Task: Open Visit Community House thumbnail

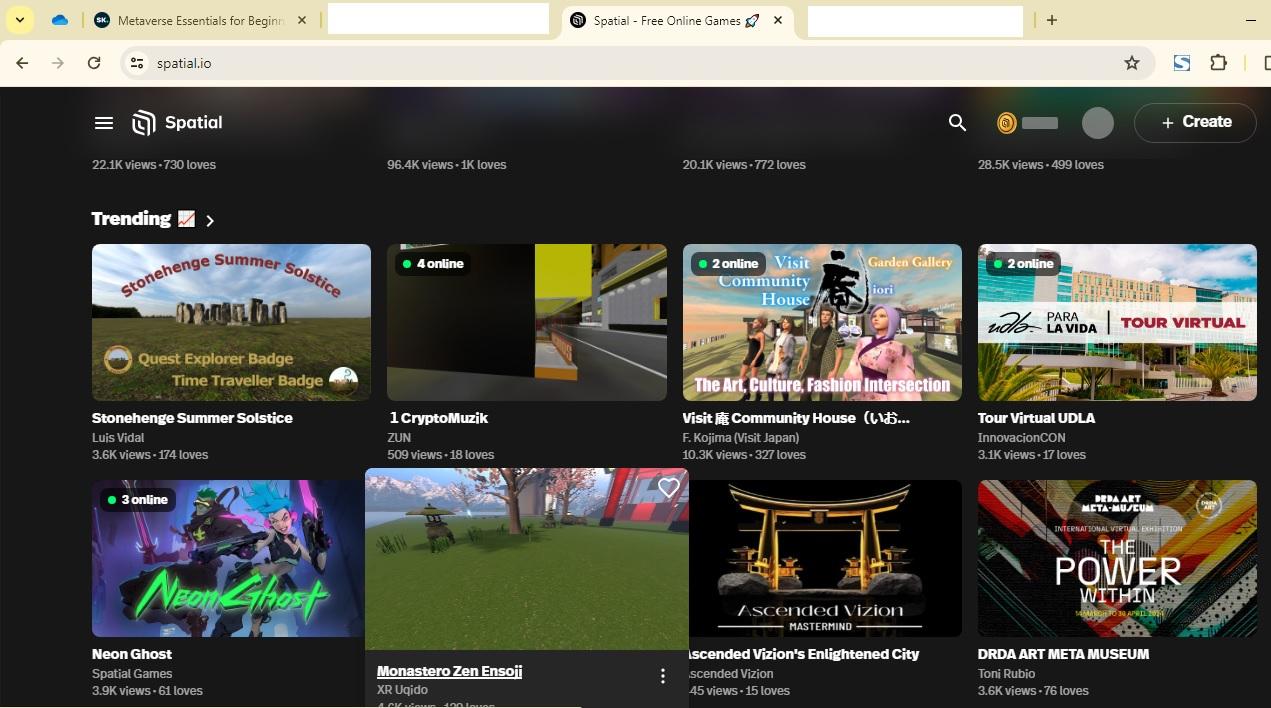Action: 822,322
